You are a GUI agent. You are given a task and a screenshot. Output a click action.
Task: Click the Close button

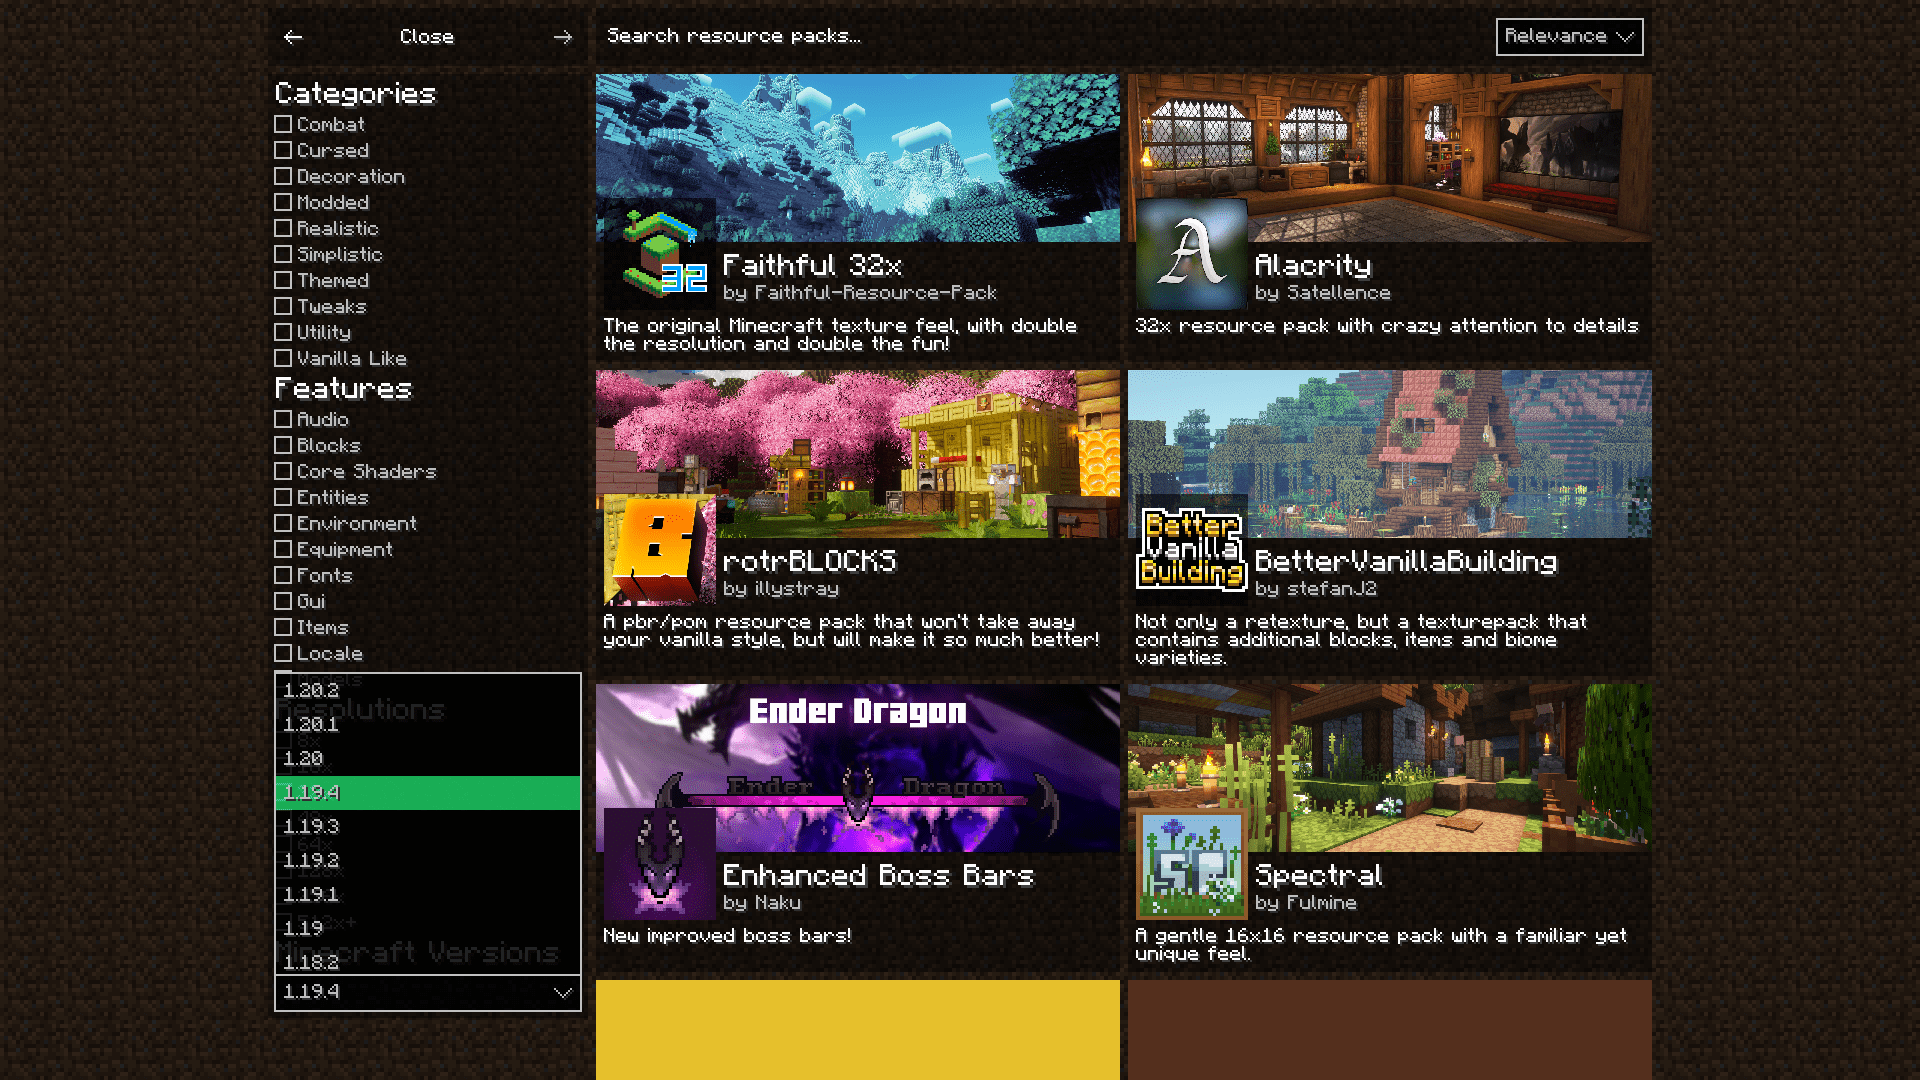pos(427,37)
